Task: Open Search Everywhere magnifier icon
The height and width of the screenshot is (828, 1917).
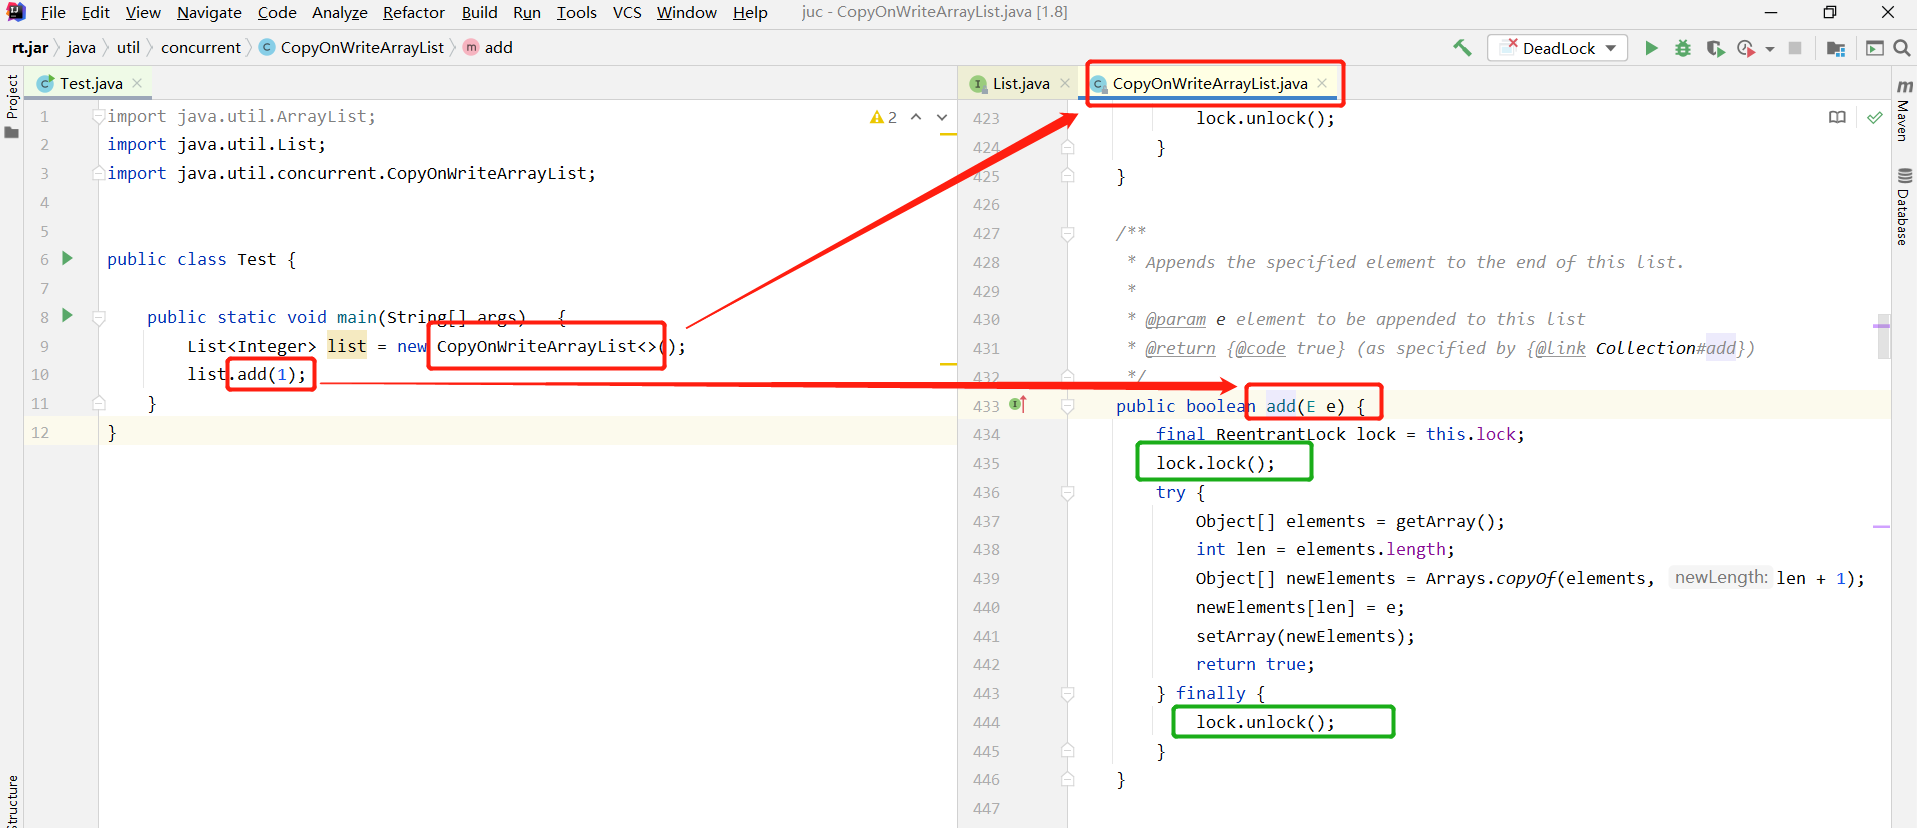Action: pyautogui.click(x=1902, y=48)
